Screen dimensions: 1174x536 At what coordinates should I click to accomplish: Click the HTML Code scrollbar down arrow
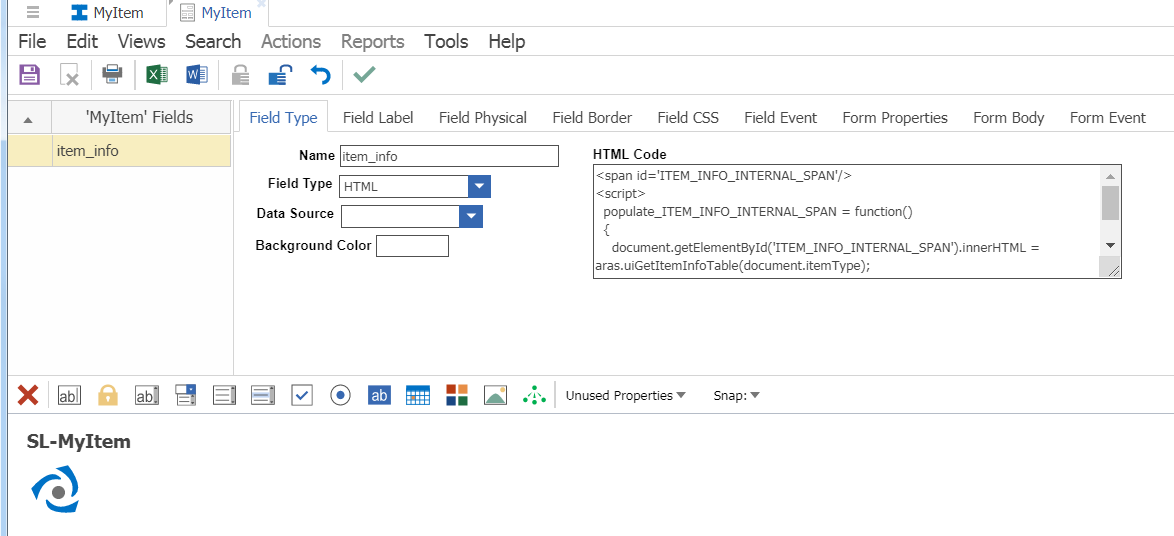1110,245
